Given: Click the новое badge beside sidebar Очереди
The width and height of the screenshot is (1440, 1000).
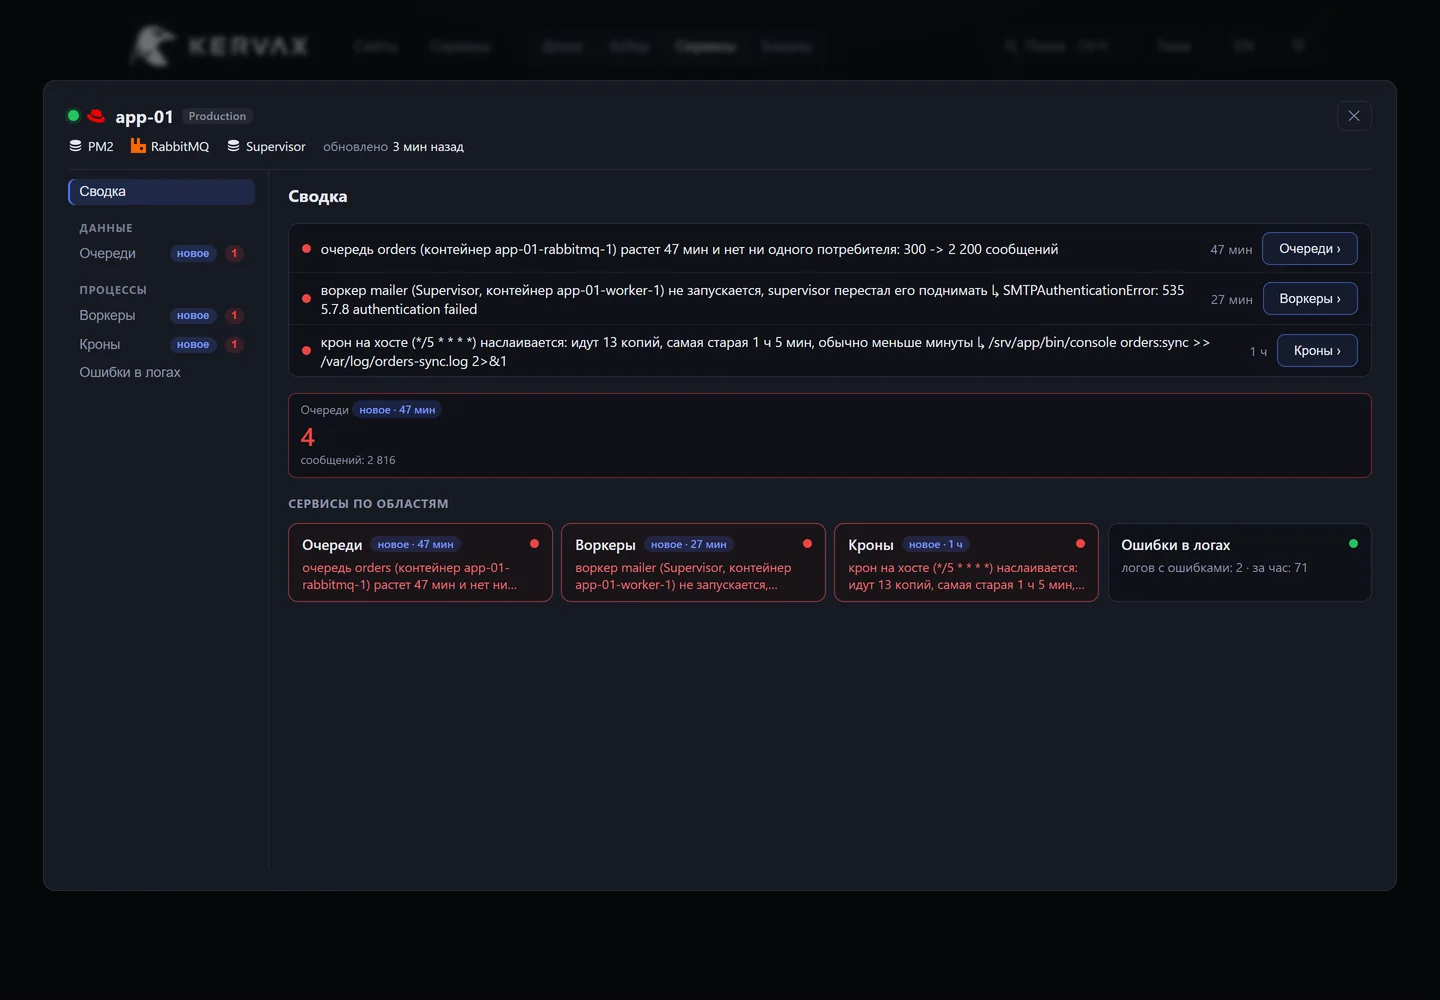Looking at the screenshot, I should click(x=193, y=254).
